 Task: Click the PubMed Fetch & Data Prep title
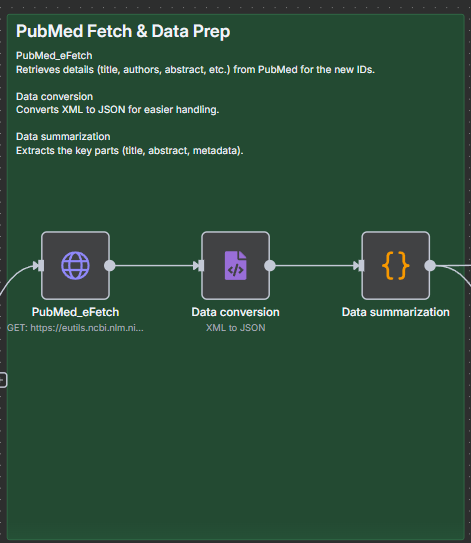pos(123,31)
